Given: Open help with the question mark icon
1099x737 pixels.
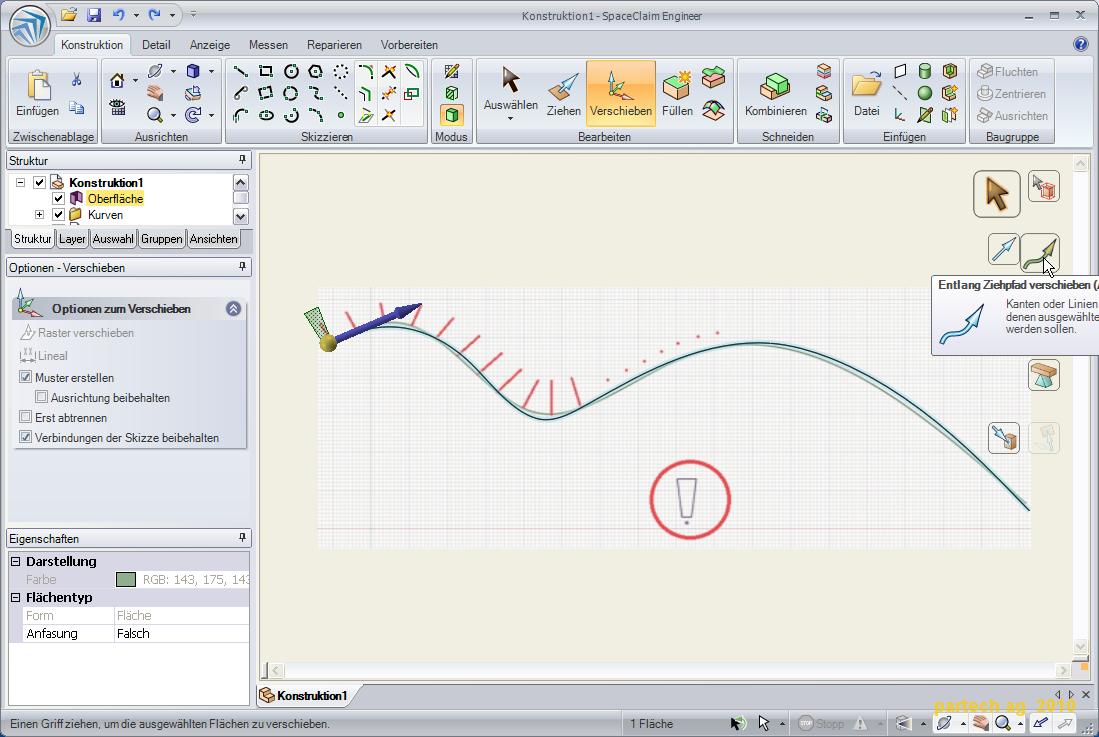Looking at the screenshot, I should tap(1080, 44).
